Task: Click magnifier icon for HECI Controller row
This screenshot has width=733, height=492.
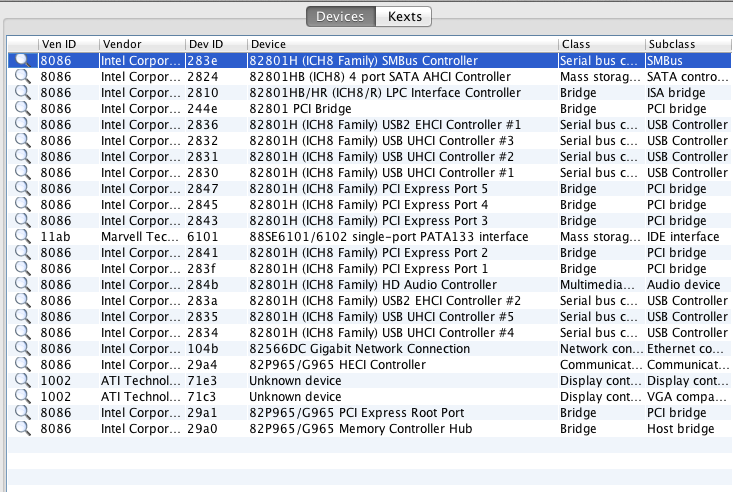Action: click(22, 365)
